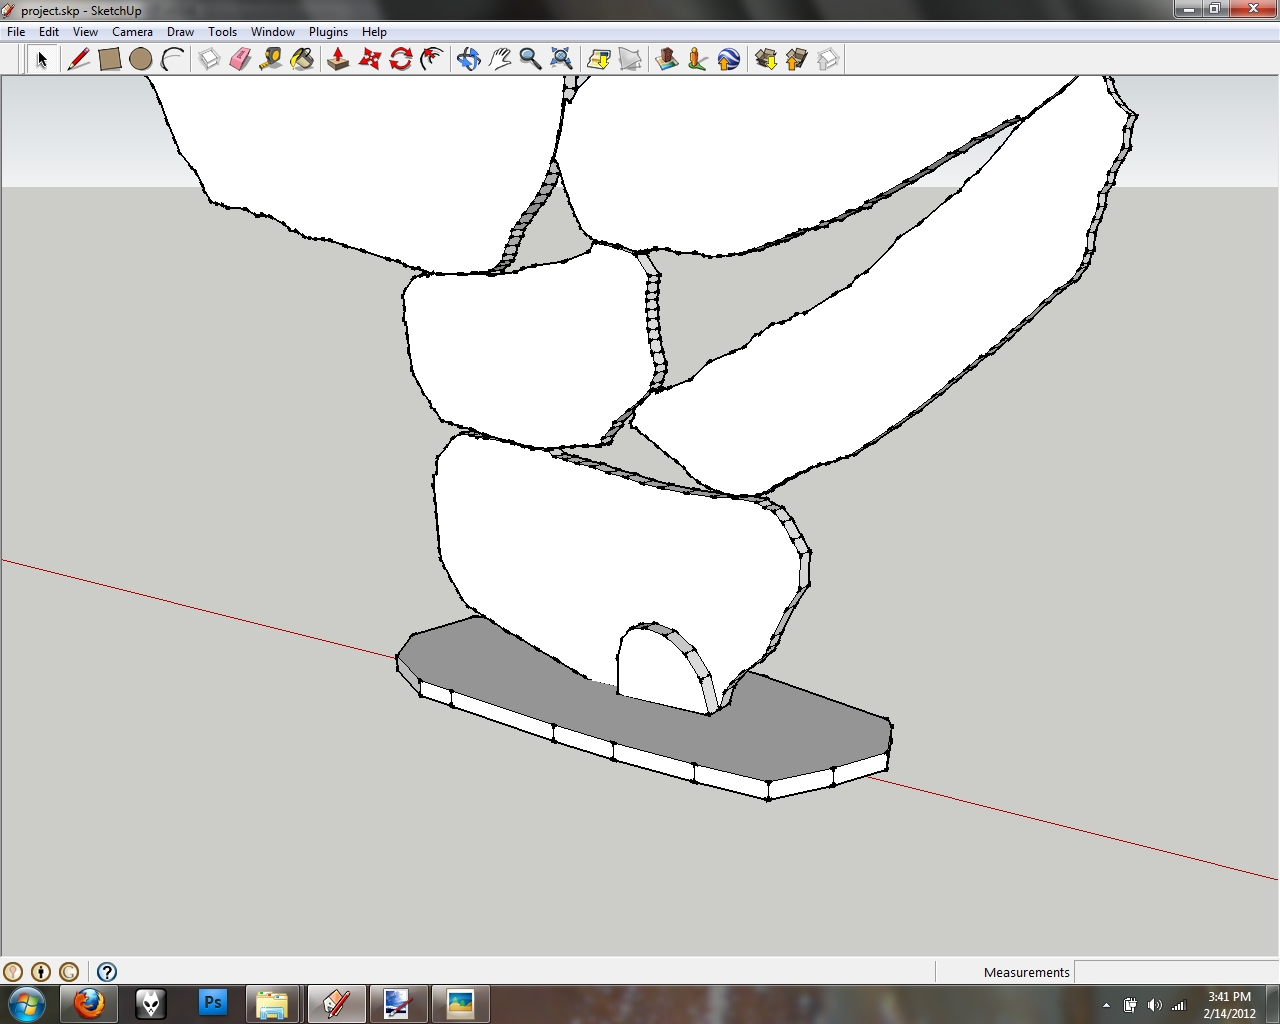Open the Tools menu
Viewport: 1280px width, 1024px height.
coord(222,32)
